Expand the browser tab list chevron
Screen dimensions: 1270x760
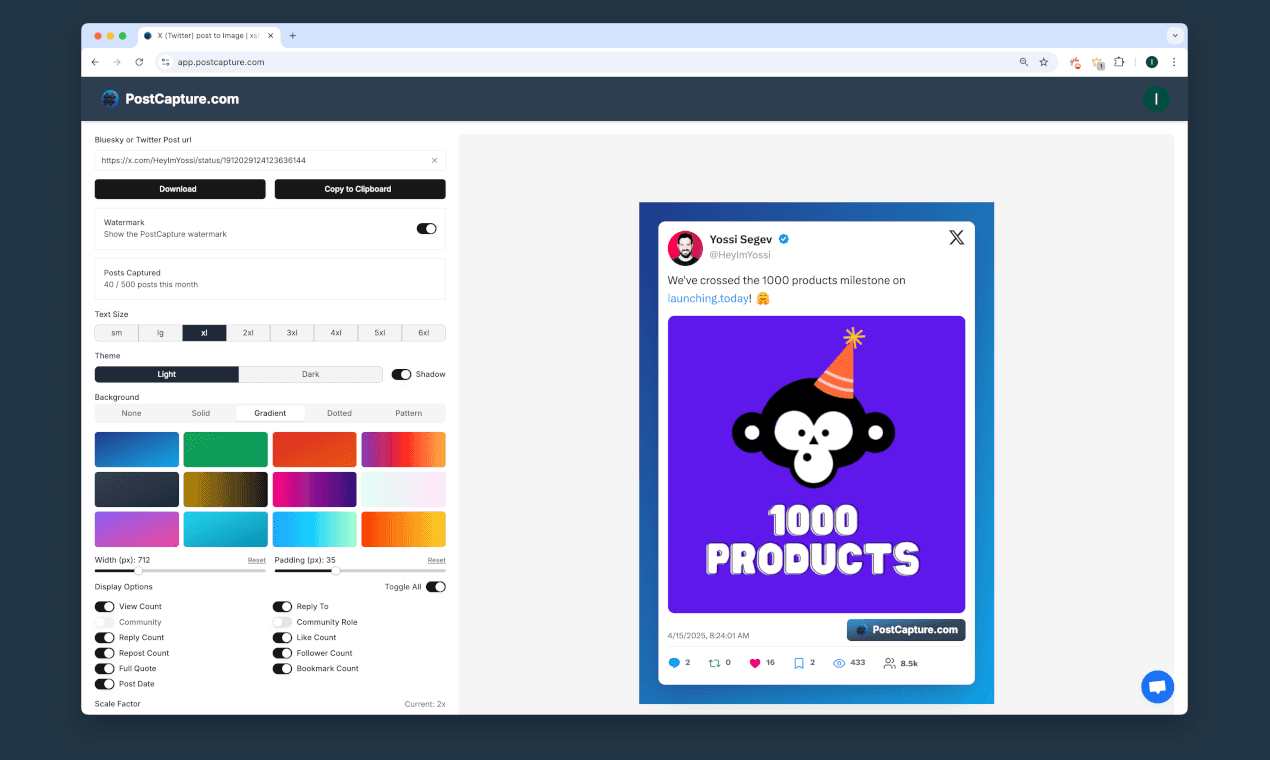click(x=1175, y=36)
